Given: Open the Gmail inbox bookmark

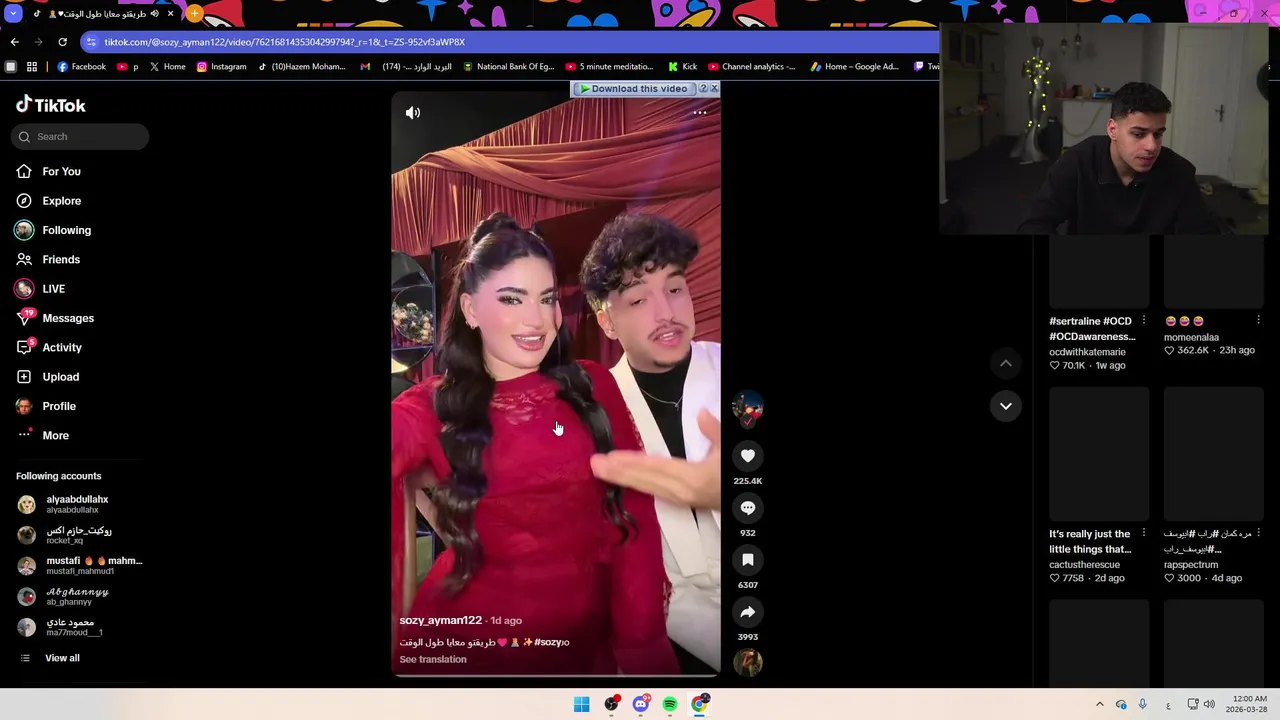Looking at the screenshot, I should click(x=405, y=67).
